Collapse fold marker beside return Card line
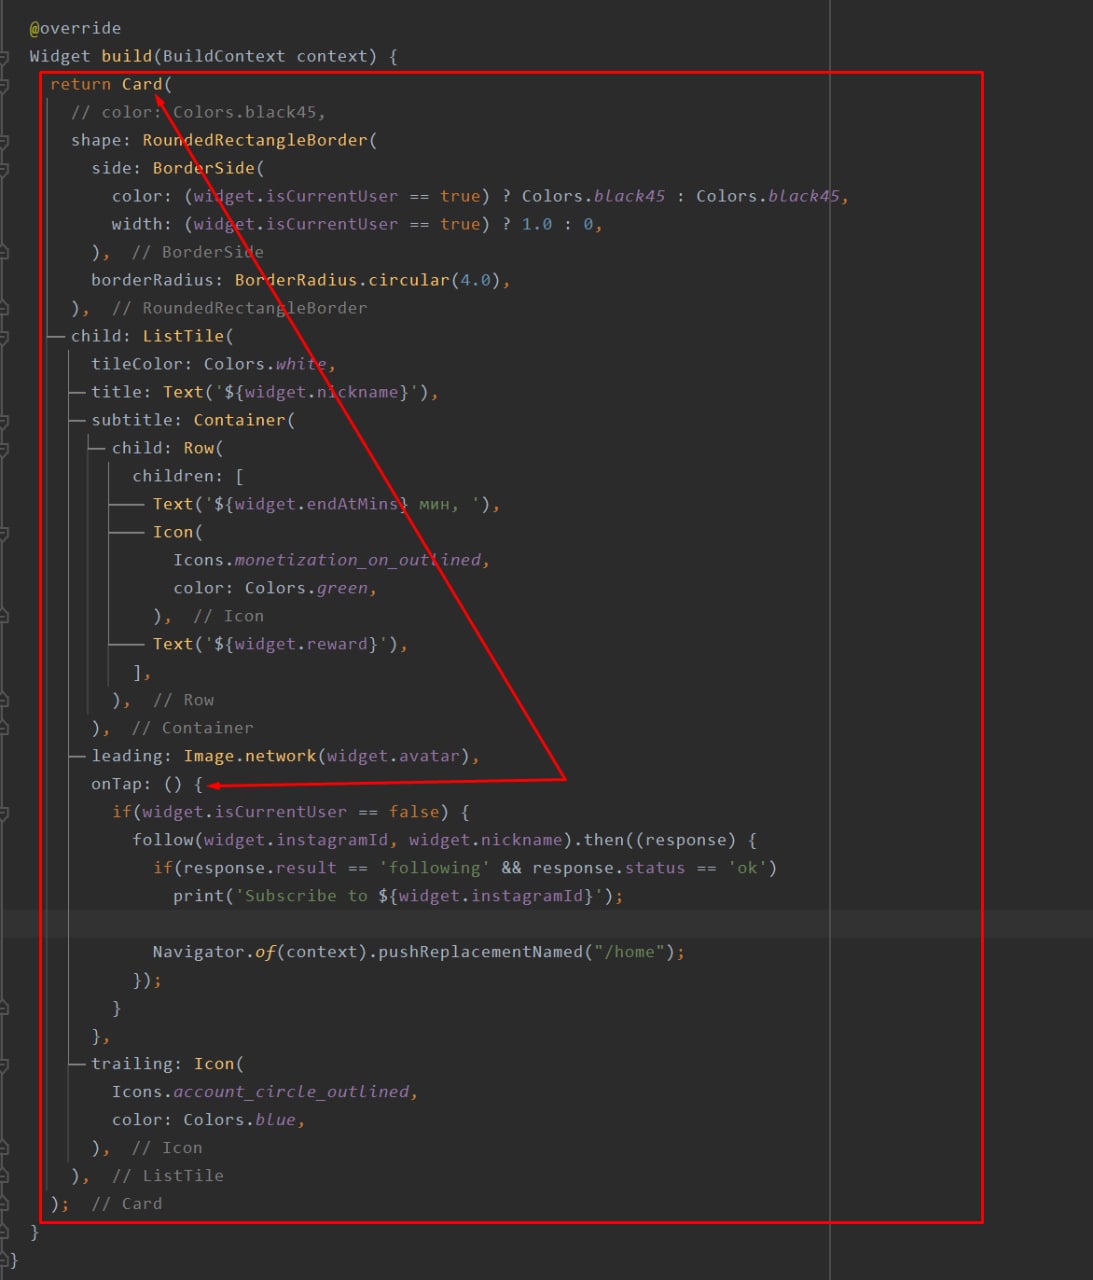This screenshot has height=1280, width=1093. (x=4, y=85)
